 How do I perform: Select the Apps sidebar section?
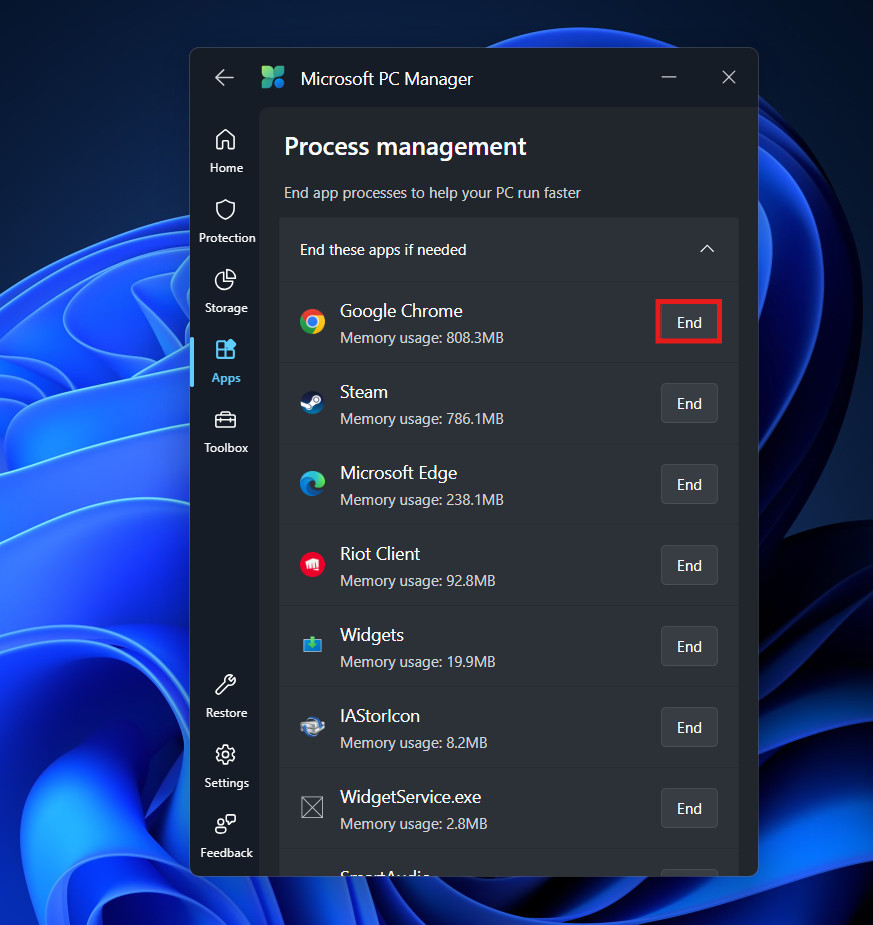226,361
